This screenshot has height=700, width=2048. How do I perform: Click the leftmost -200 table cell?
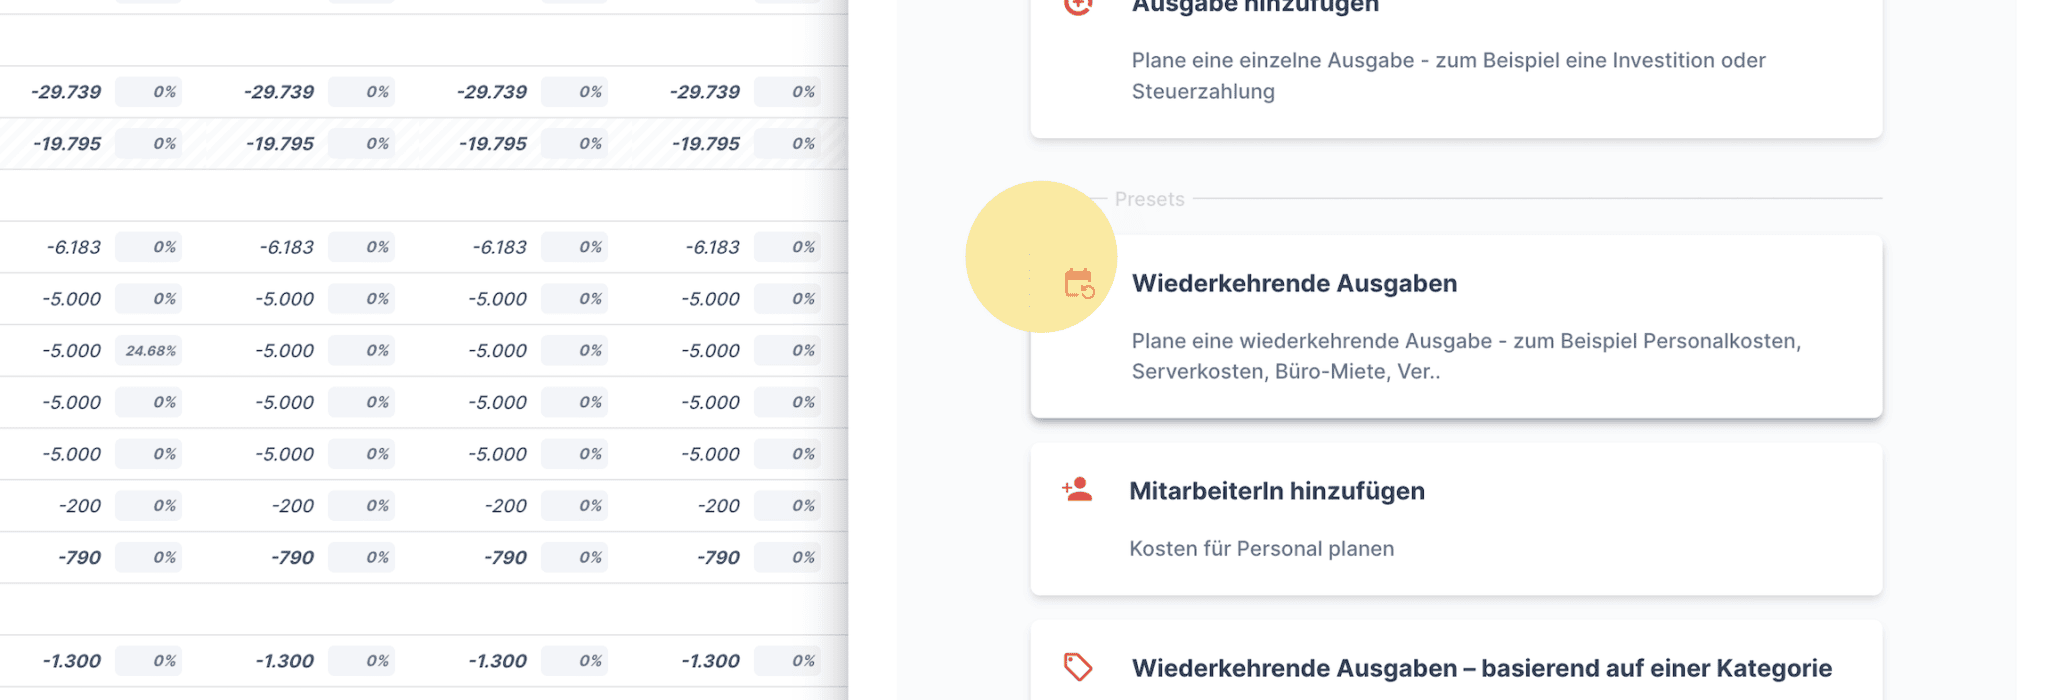(x=80, y=506)
